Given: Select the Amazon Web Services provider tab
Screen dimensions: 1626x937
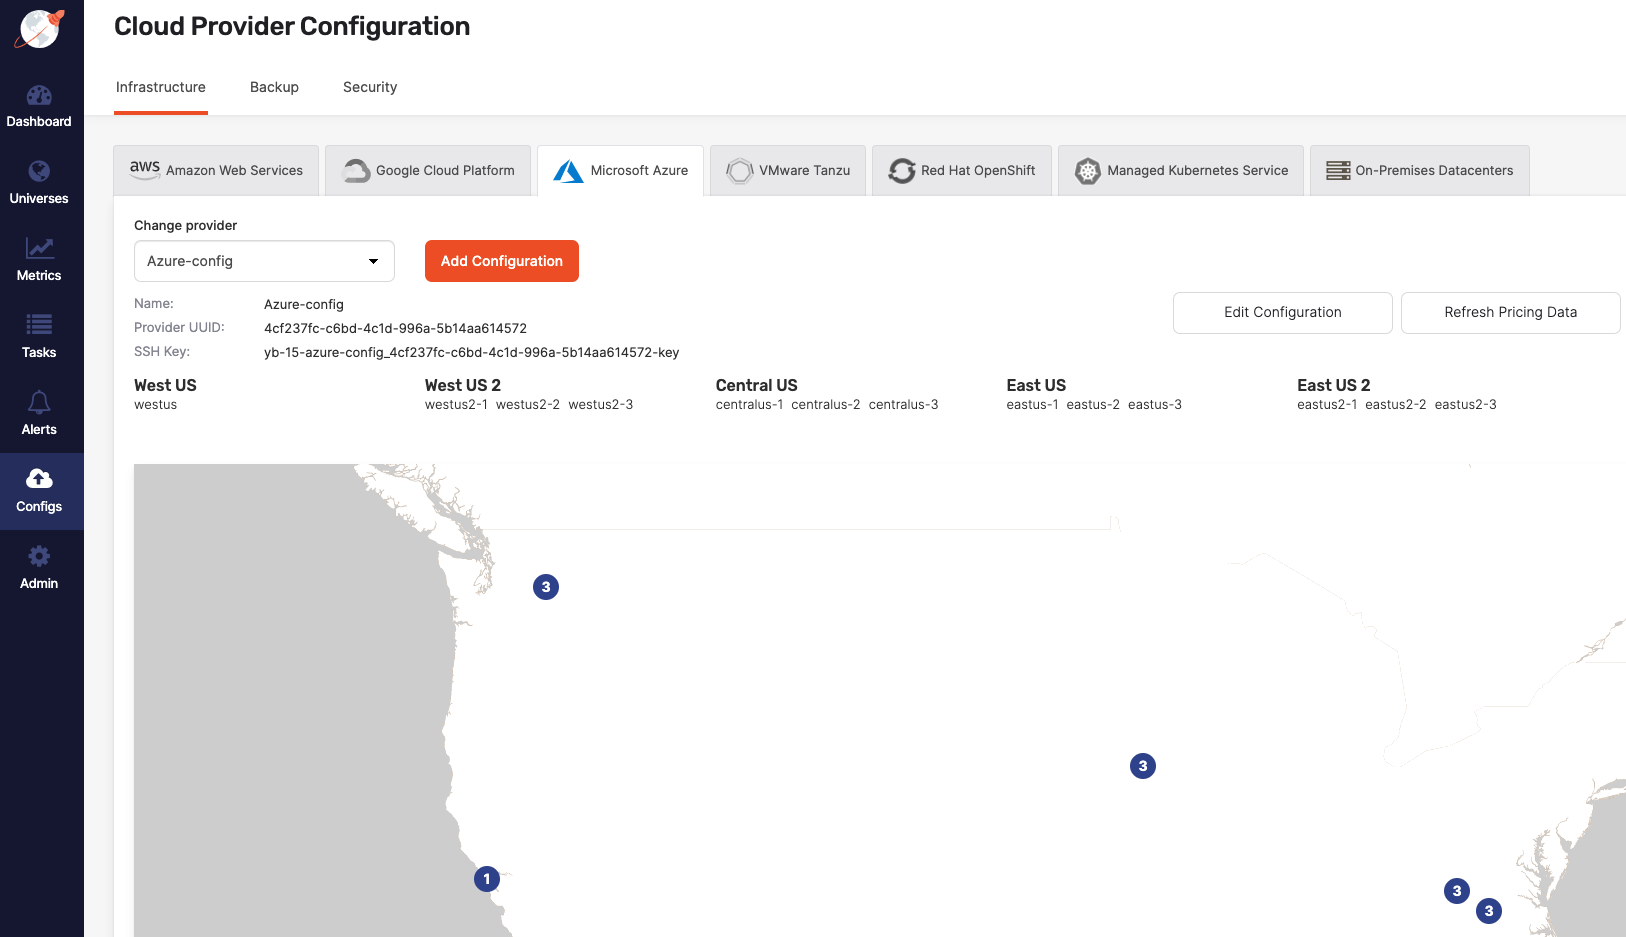Looking at the screenshot, I should click(216, 170).
